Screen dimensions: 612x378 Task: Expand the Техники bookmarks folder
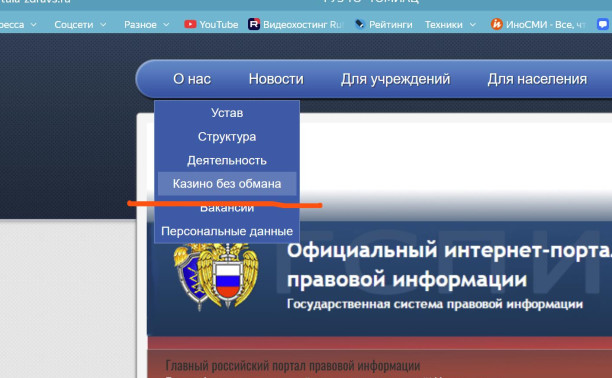450,25
